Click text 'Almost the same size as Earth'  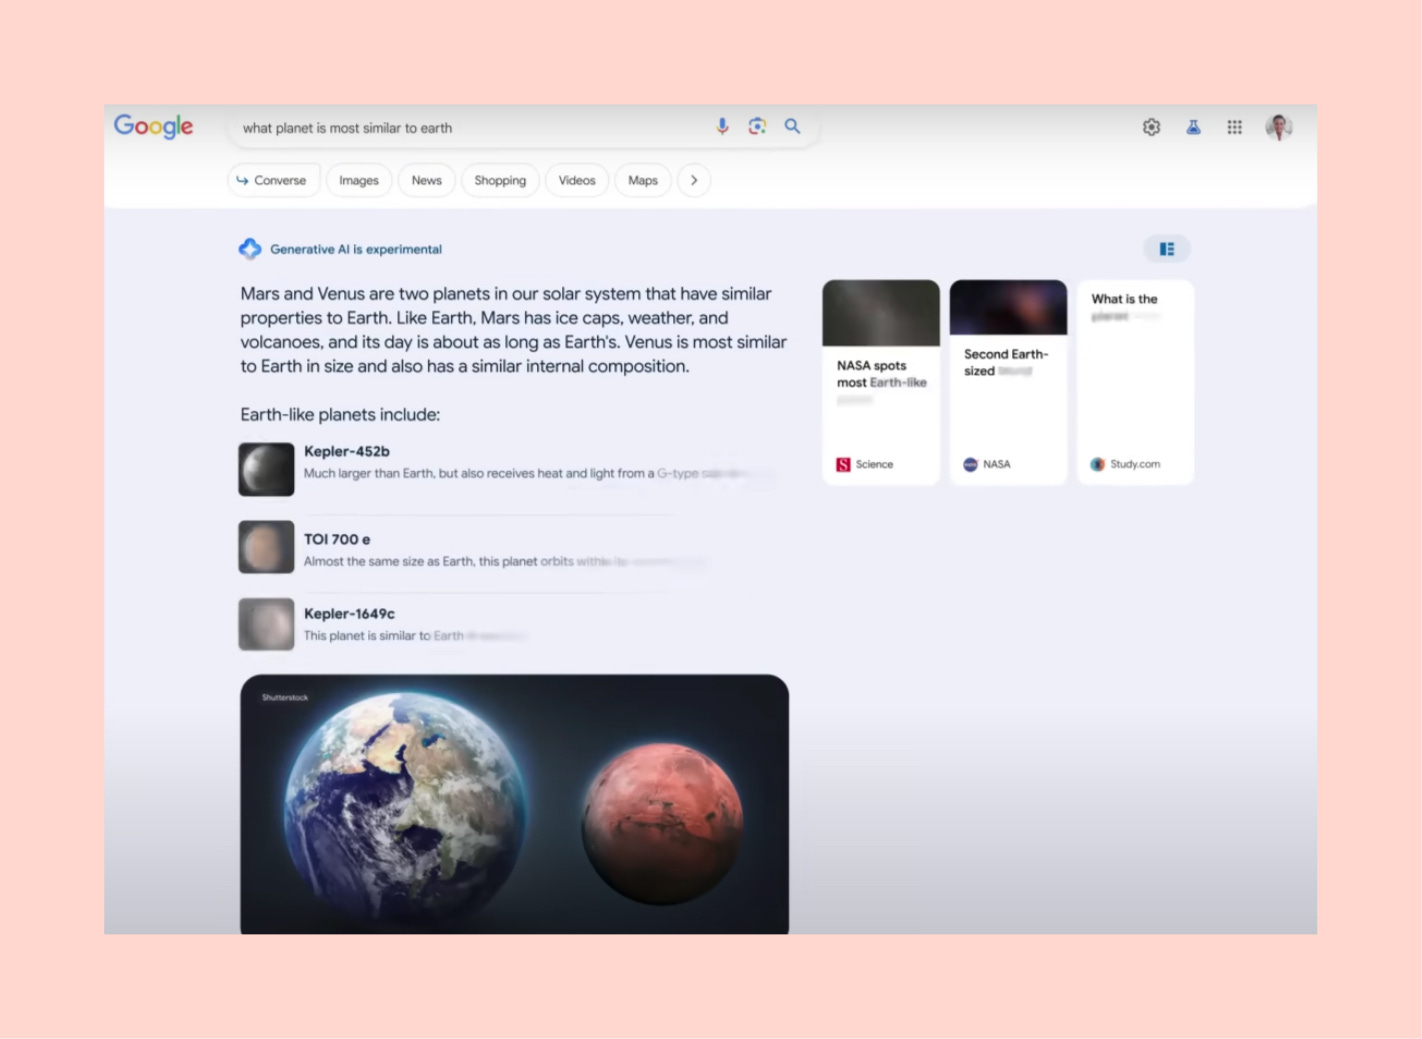tap(389, 561)
